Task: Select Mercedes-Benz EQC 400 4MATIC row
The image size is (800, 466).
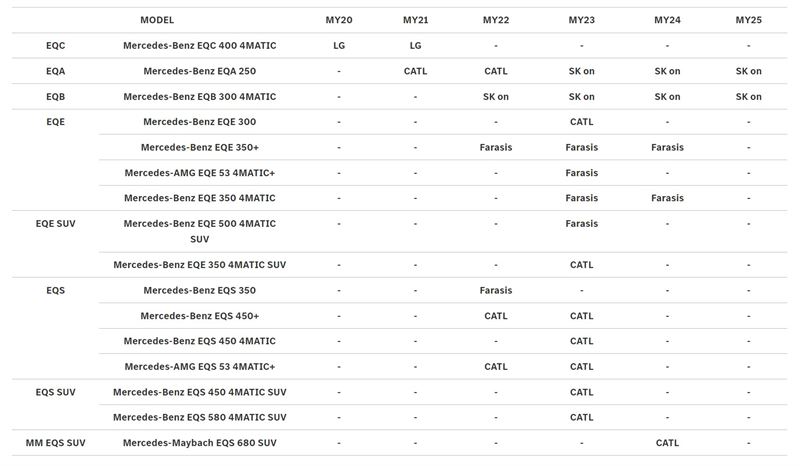Action: 399,45
